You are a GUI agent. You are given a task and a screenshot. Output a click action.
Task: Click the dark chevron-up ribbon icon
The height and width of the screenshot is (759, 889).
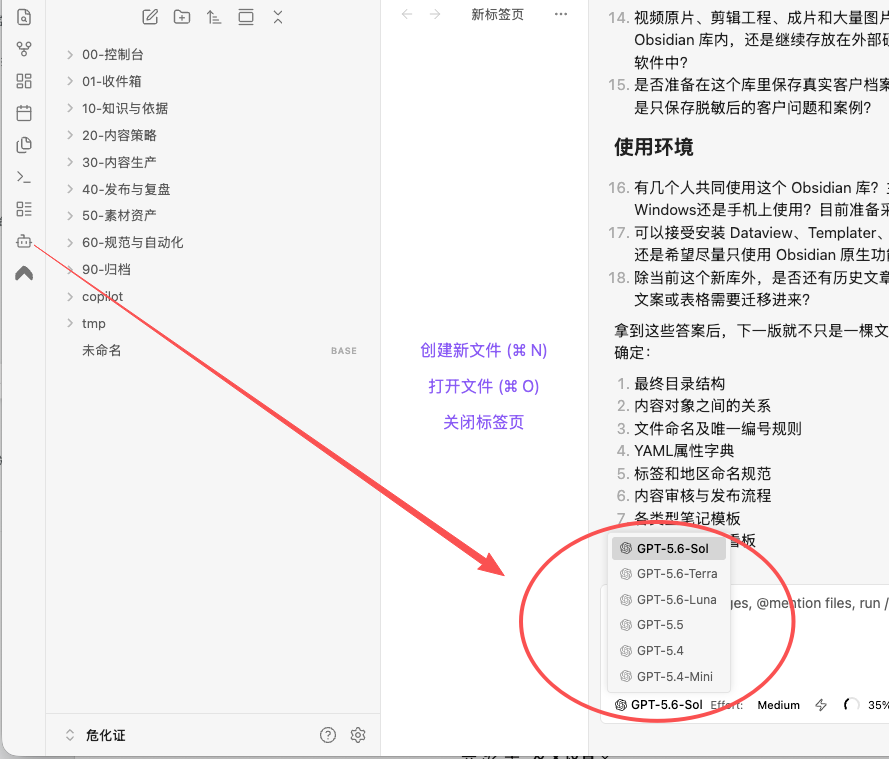coord(24,274)
